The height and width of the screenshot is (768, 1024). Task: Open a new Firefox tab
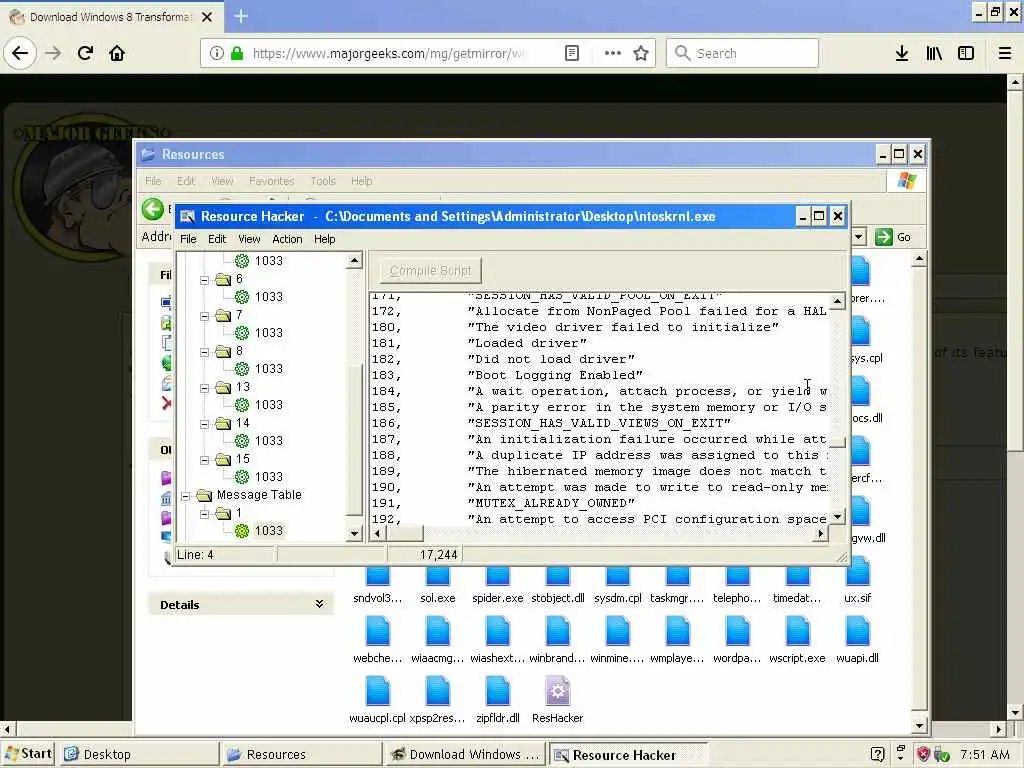tap(241, 16)
